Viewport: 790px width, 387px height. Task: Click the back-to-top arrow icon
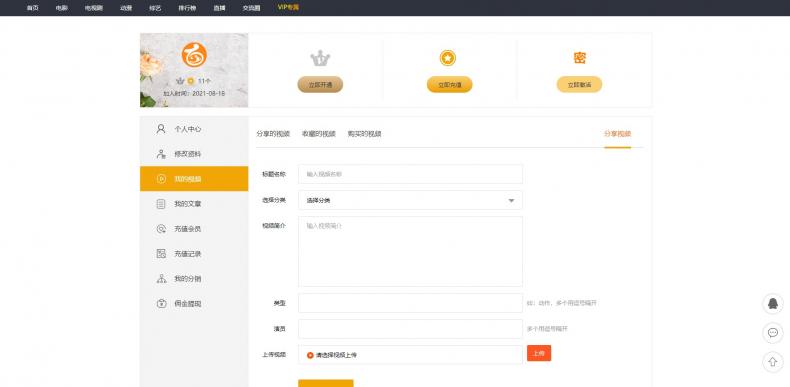click(x=772, y=362)
